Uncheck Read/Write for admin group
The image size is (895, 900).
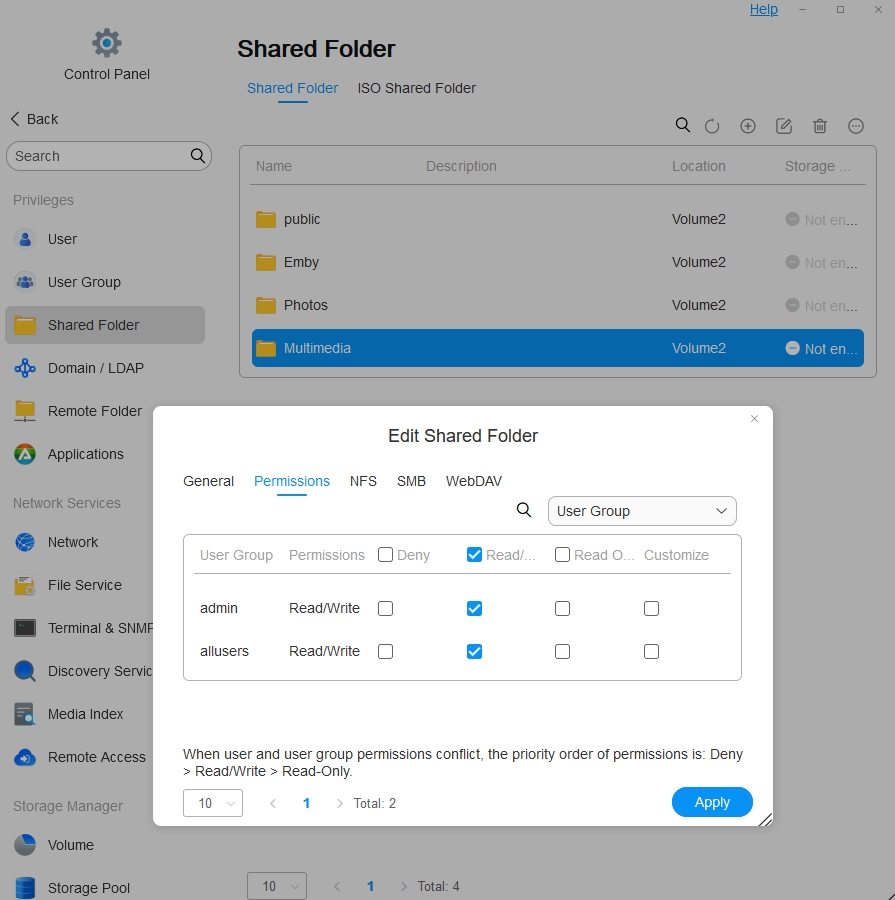click(474, 608)
